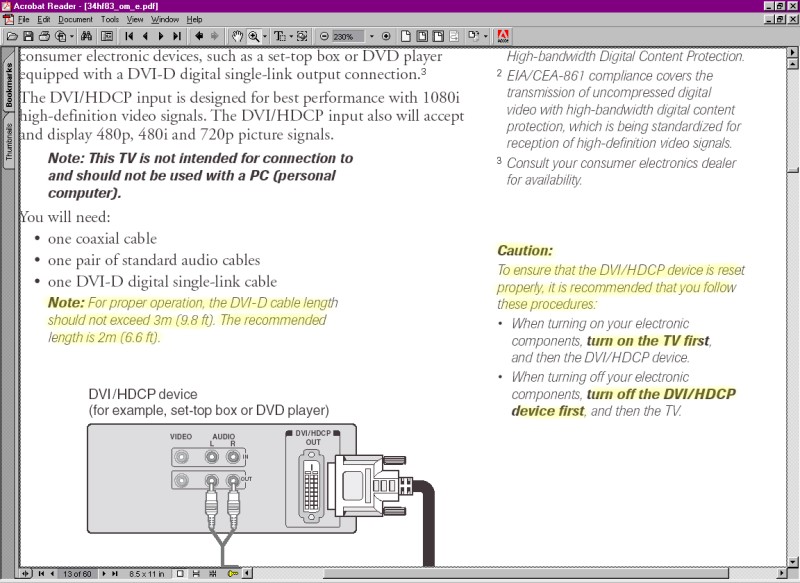Screen dimensions: 800x583
Task: Open Find with the binoculars icon
Action: [x=86, y=36]
